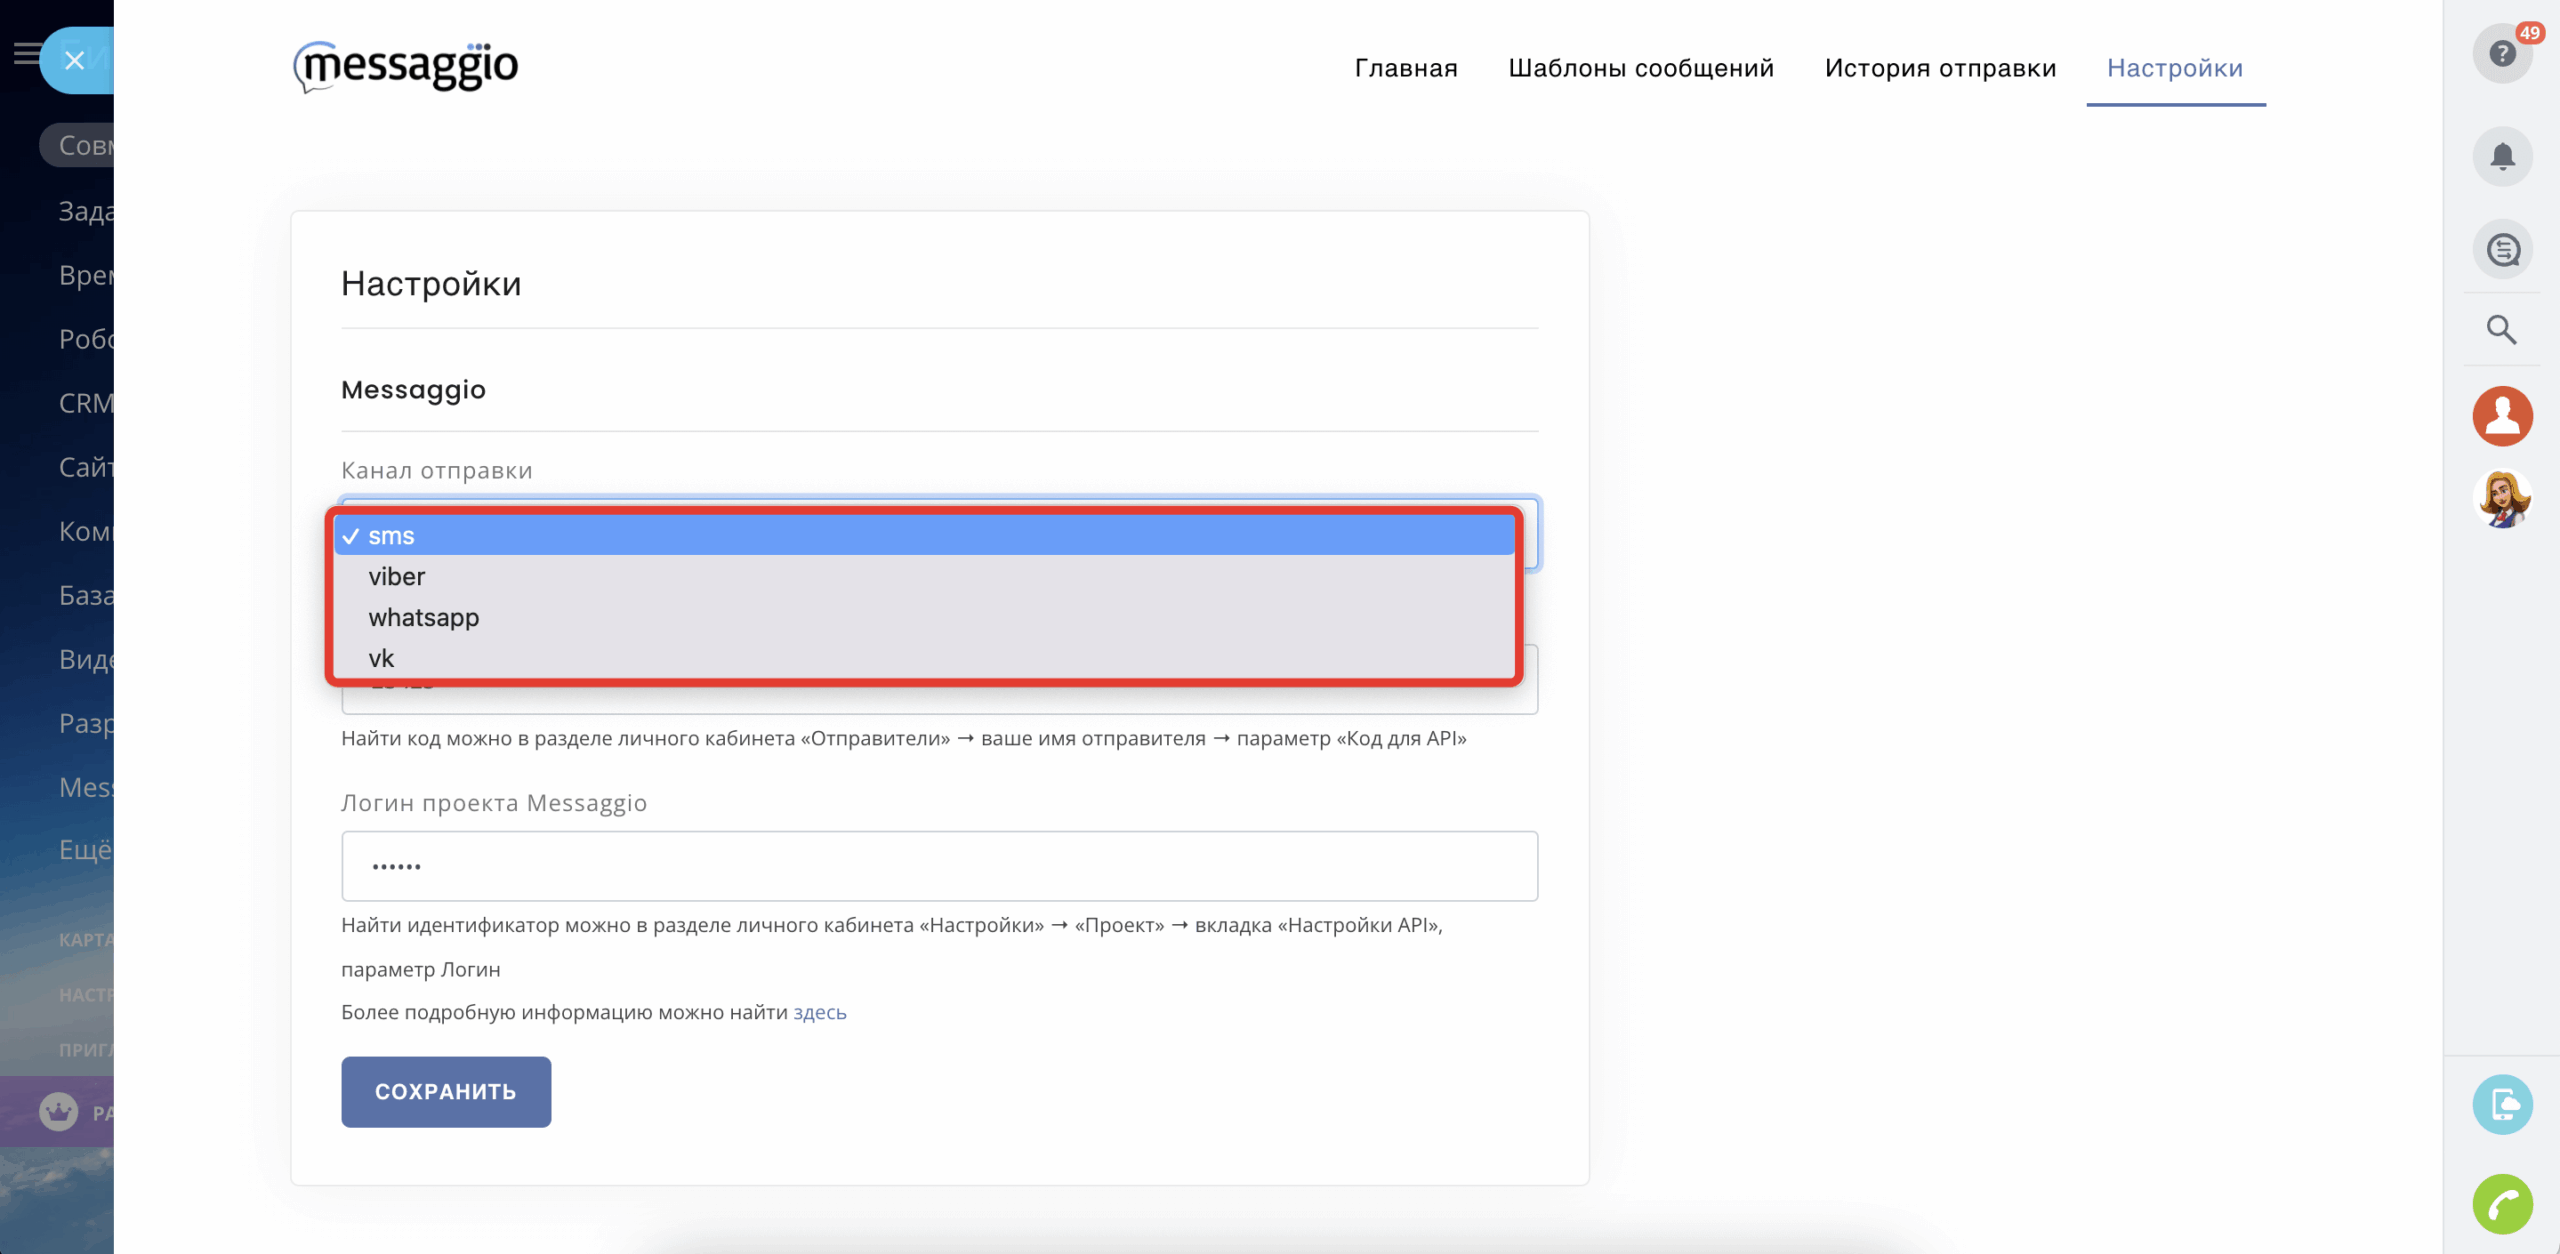Switch to the Главная tab
Viewport: 2560px width, 1254px height.
tap(1405, 68)
